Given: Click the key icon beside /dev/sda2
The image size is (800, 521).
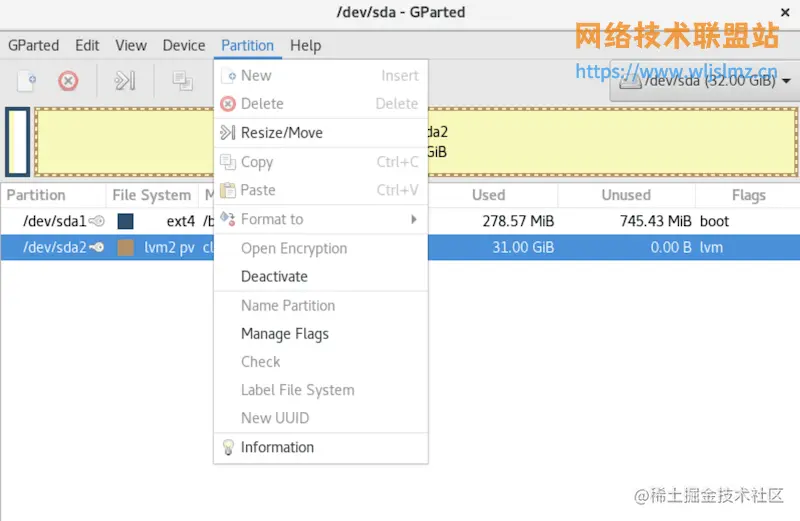Looking at the screenshot, I should 96,247.
